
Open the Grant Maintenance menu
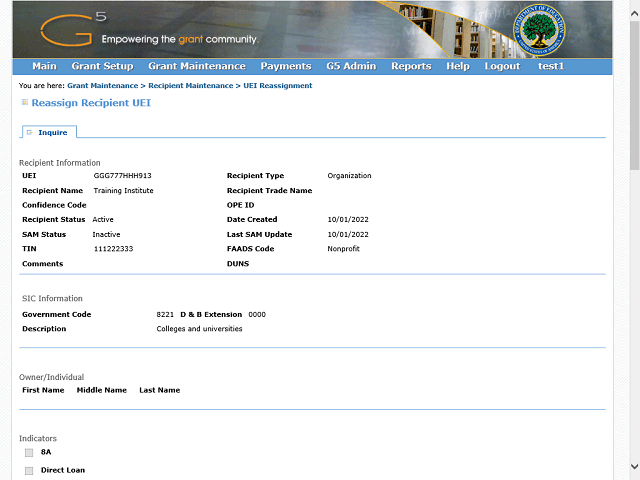197,66
